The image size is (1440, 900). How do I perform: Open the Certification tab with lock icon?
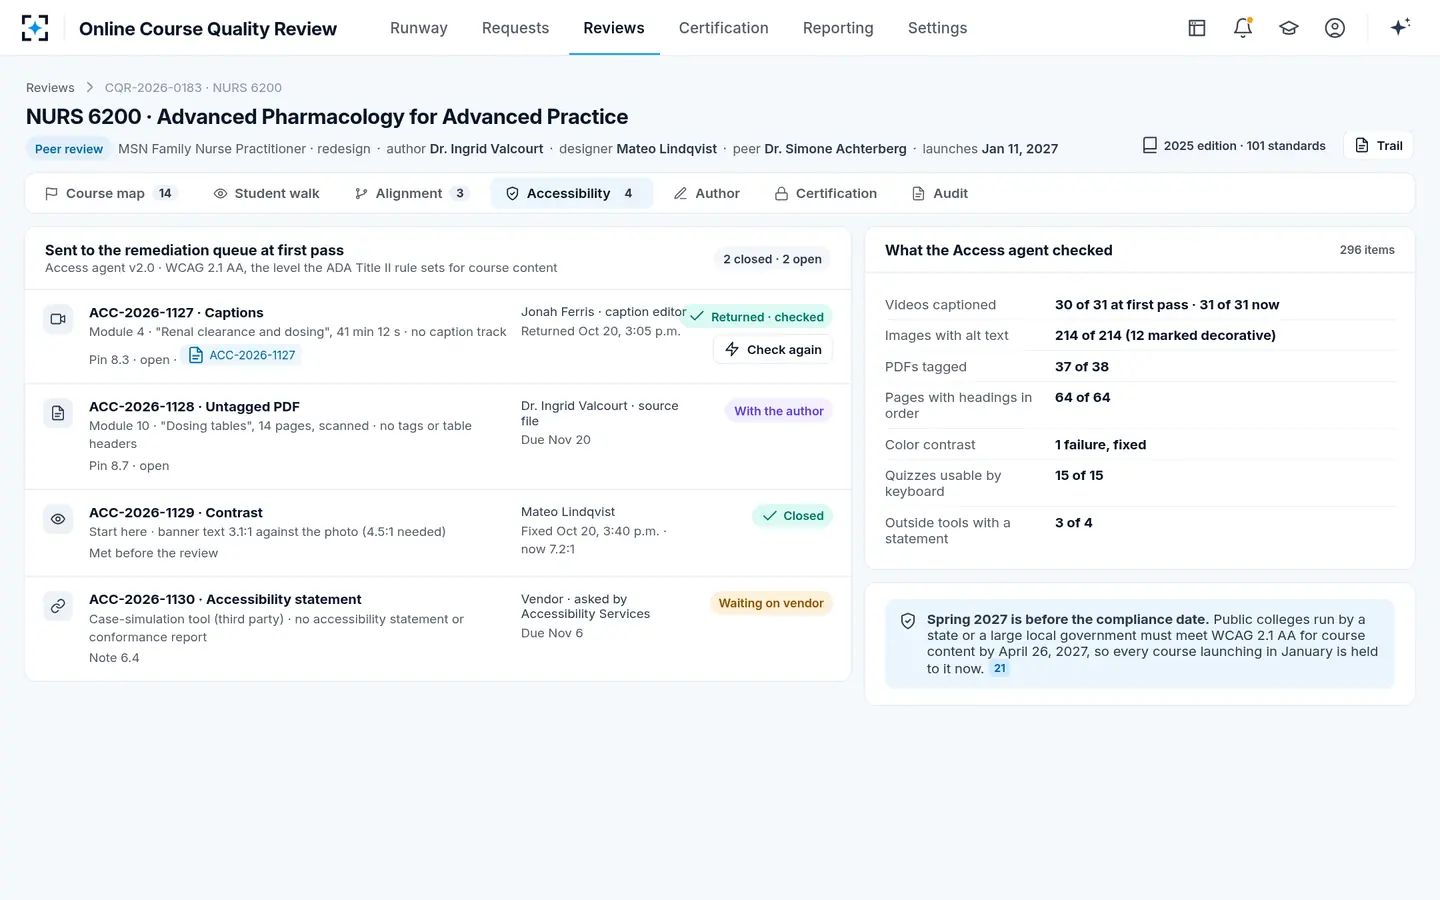click(x=826, y=193)
